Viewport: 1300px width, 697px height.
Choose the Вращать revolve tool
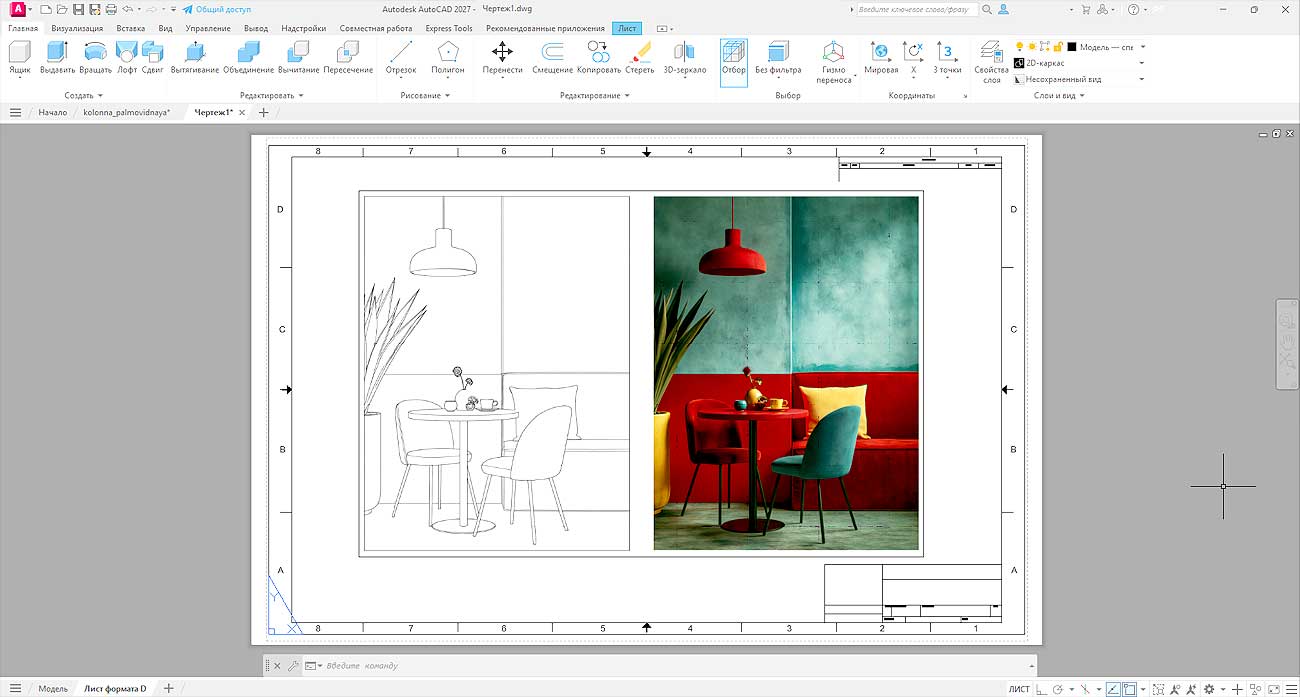(x=95, y=58)
